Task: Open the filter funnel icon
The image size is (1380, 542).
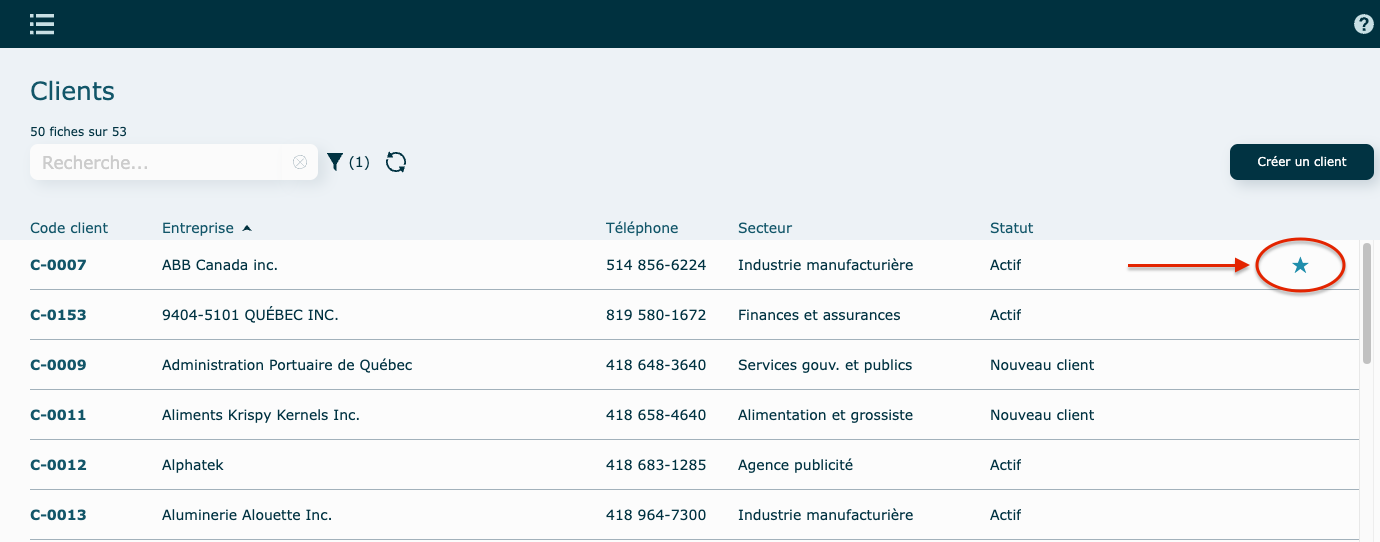Action: coord(335,162)
